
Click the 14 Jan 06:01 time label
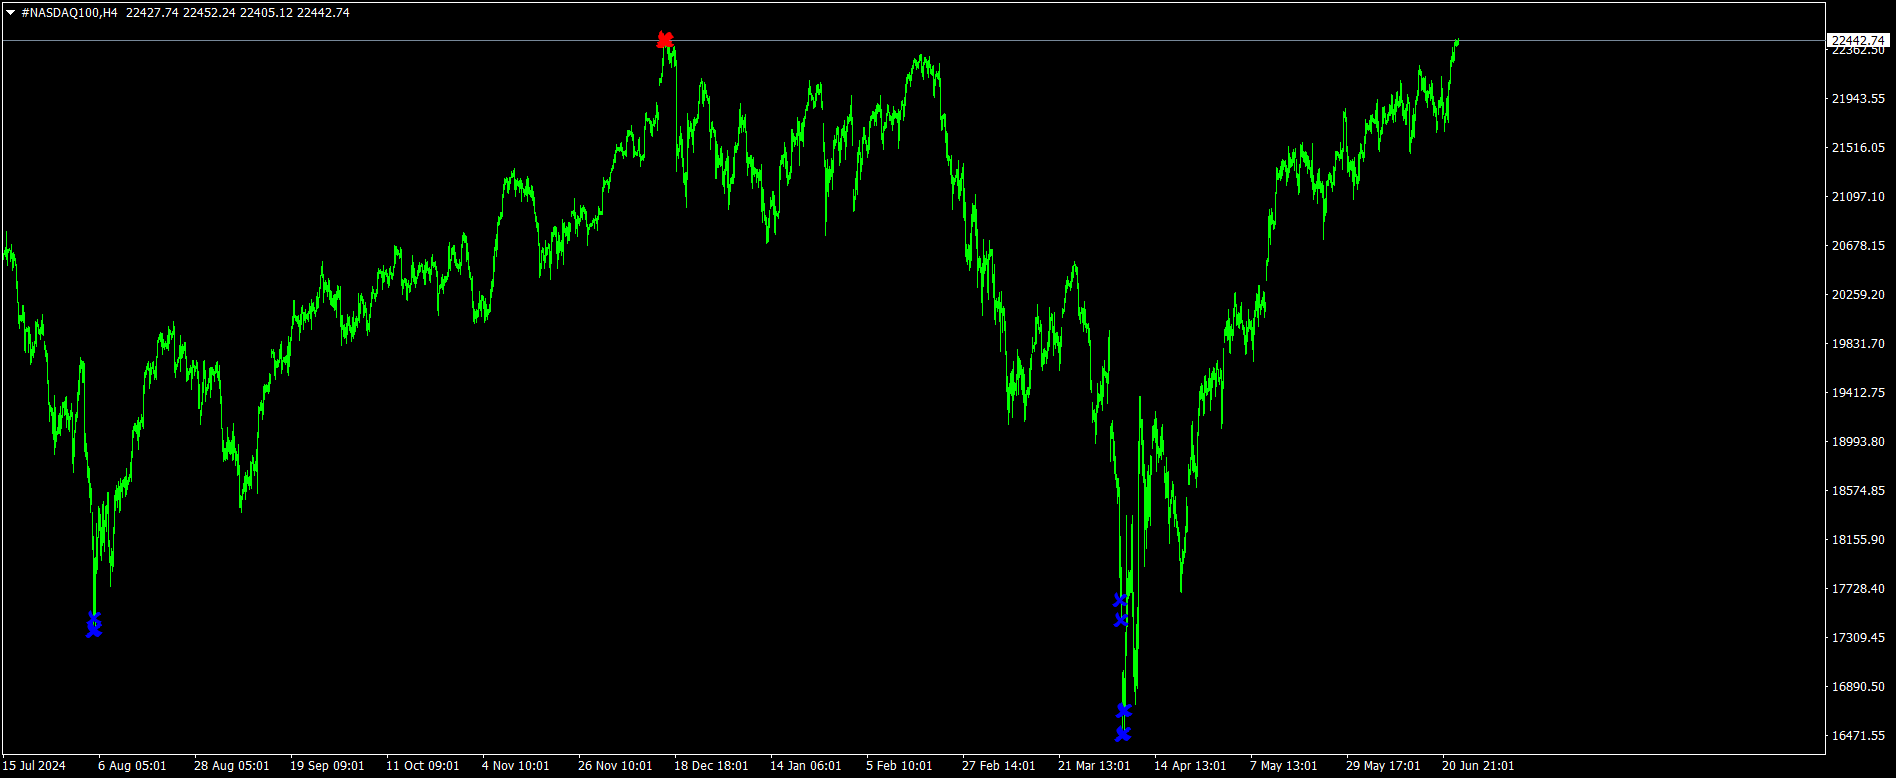(x=806, y=766)
